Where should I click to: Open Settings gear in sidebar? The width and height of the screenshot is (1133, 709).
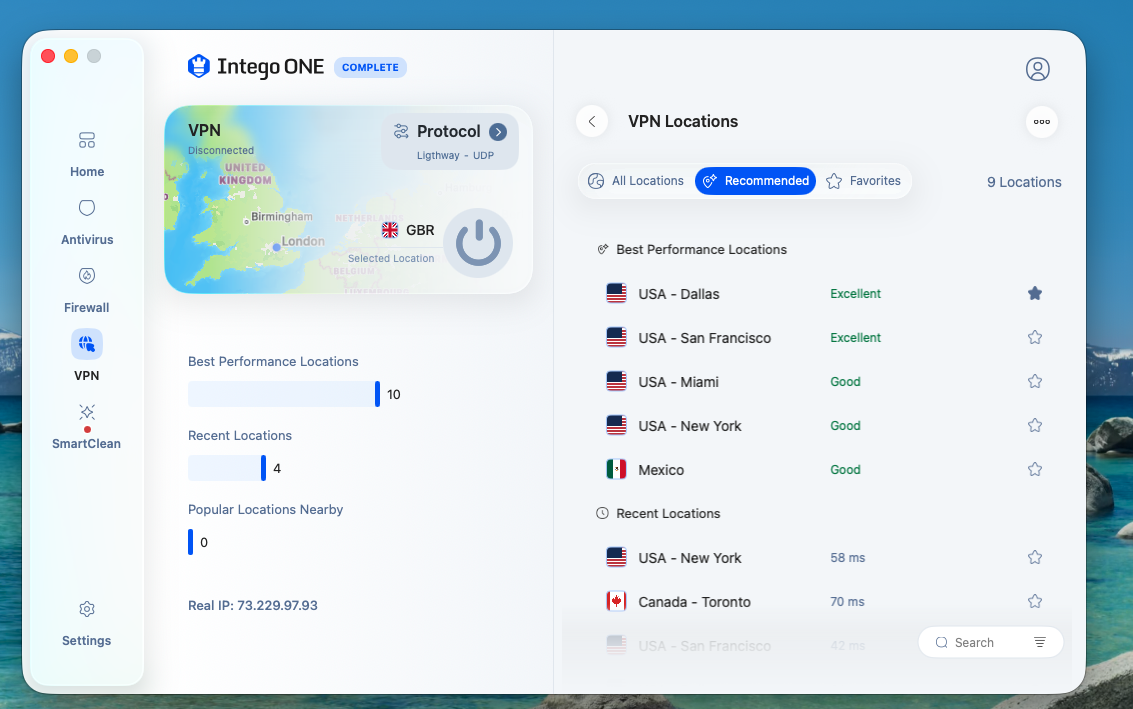(x=87, y=623)
